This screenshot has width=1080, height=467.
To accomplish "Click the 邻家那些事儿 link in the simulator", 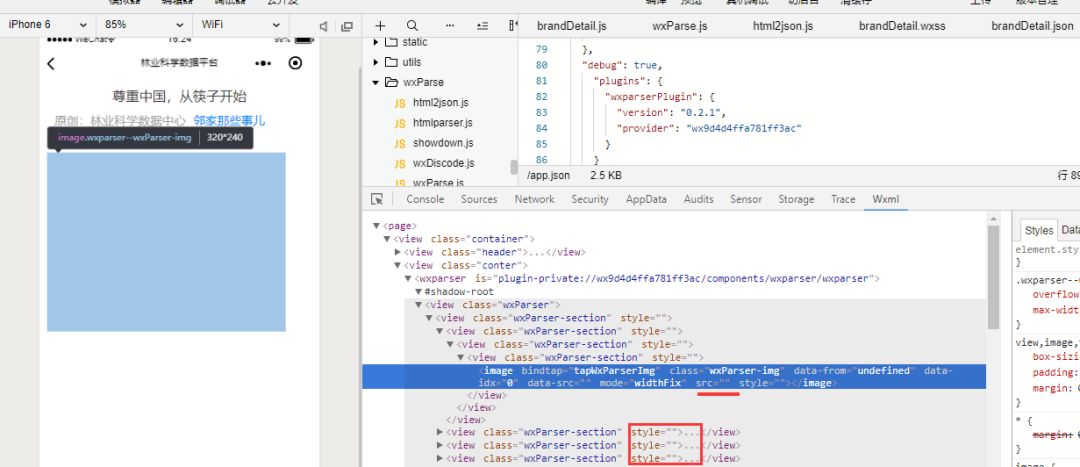I will tap(229, 121).
